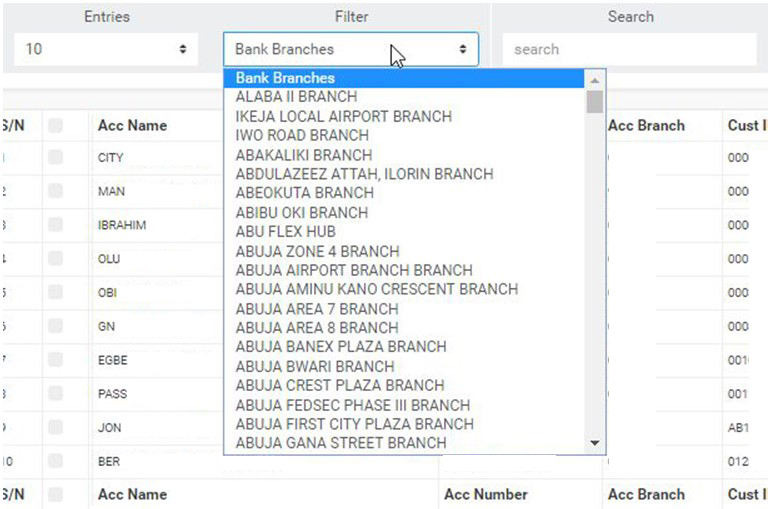The height and width of the screenshot is (509, 772).
Task: Click the dropdown list scroll-down arrow
Action: coord(595,443)
